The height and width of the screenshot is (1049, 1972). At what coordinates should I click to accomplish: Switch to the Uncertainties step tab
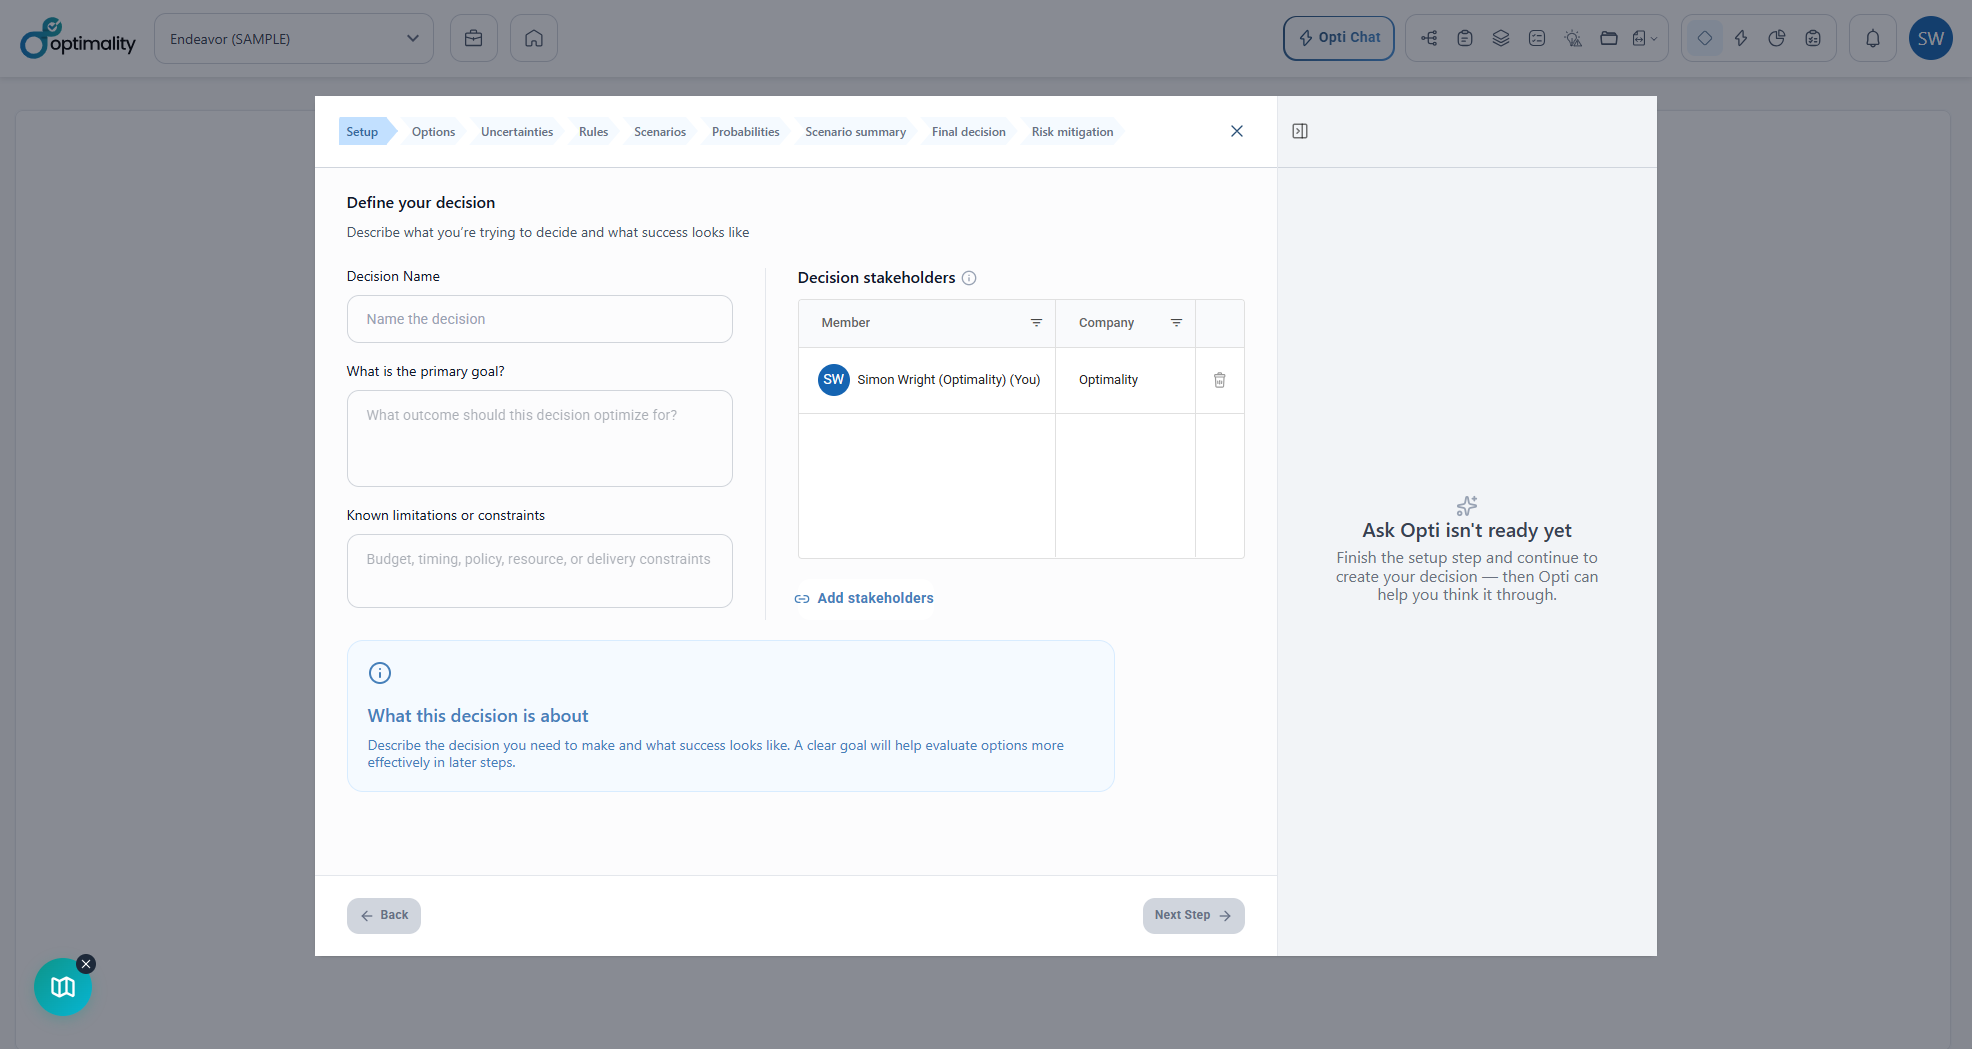[517, 132]
